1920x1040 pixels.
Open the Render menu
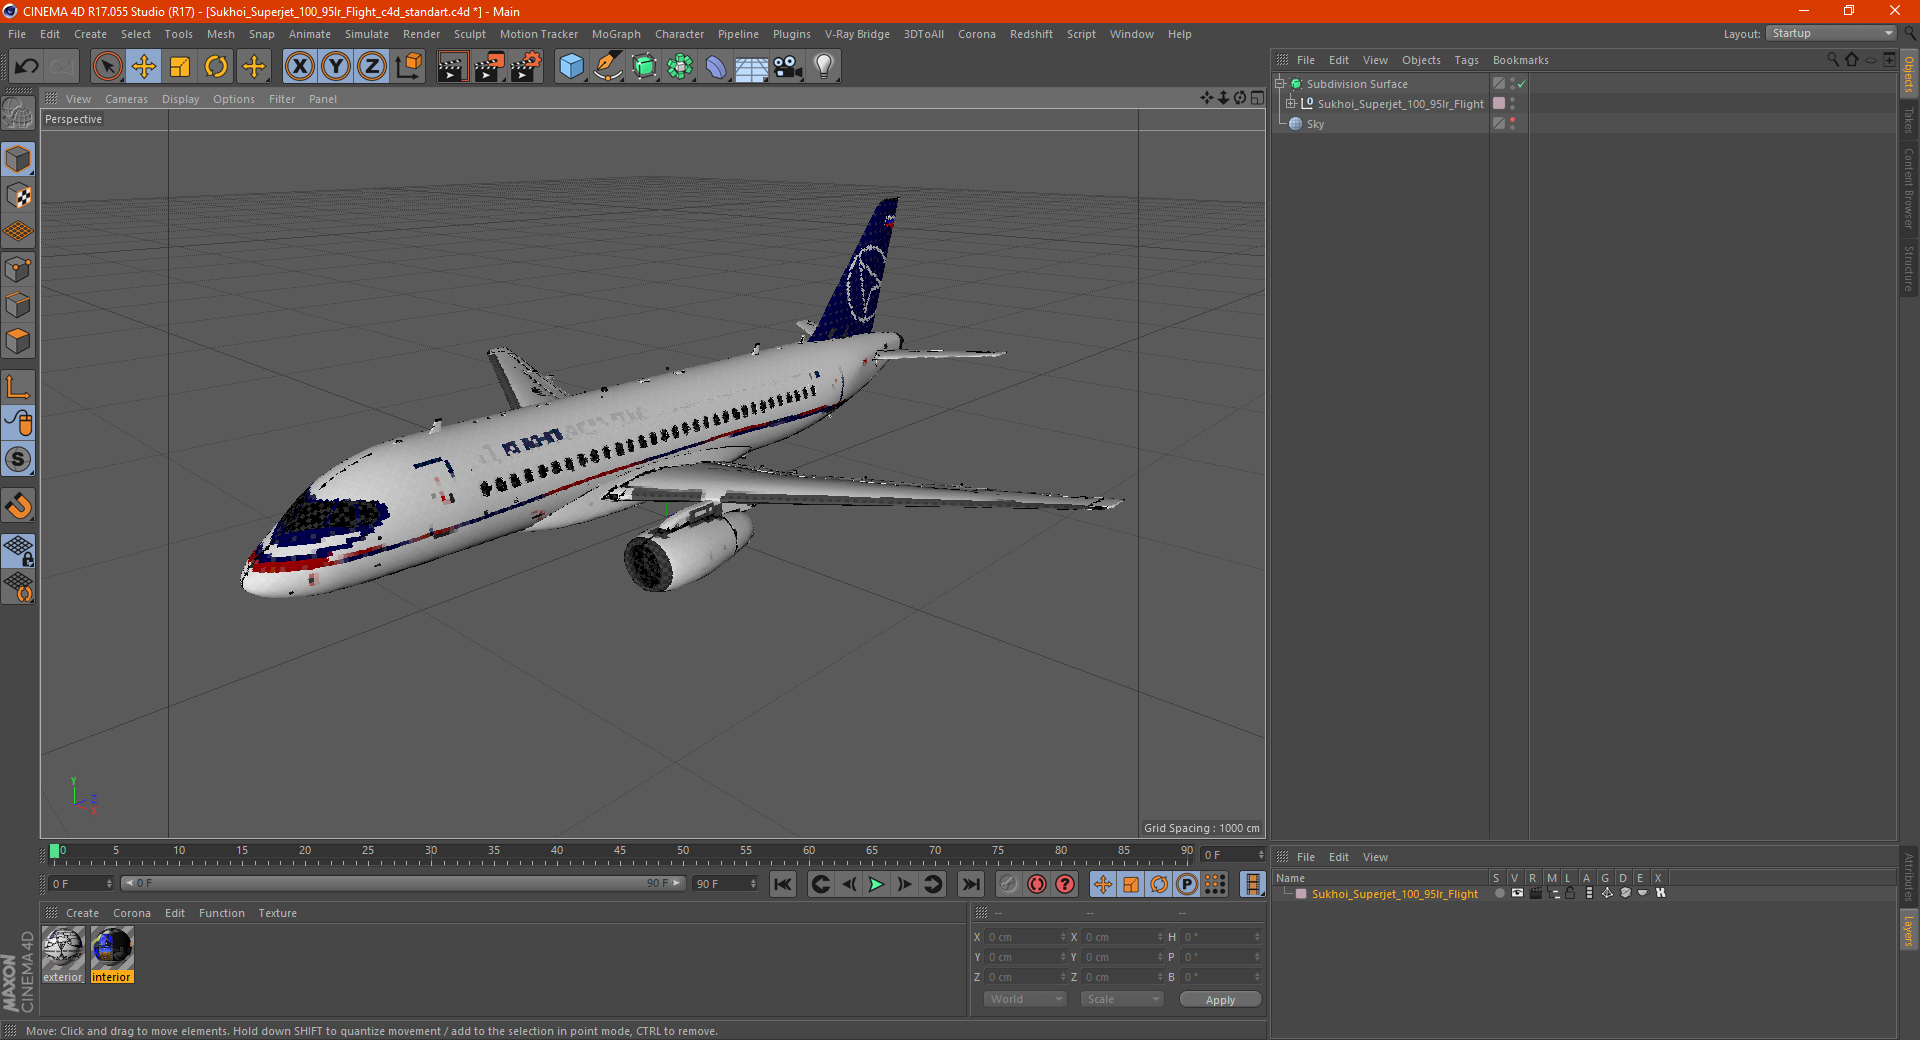pos(421,34)
